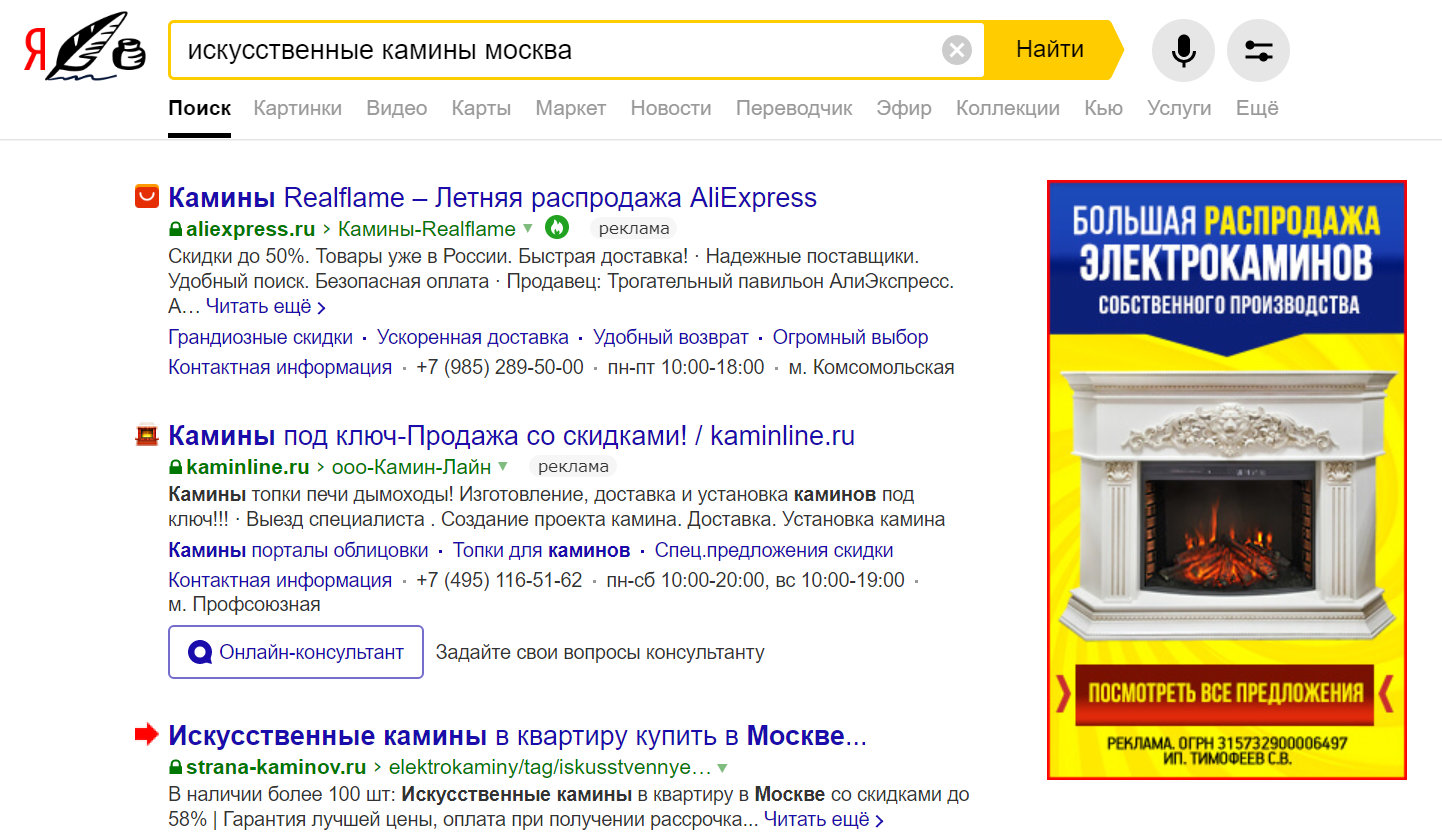Switch to the Карты tab

(481, 108)
